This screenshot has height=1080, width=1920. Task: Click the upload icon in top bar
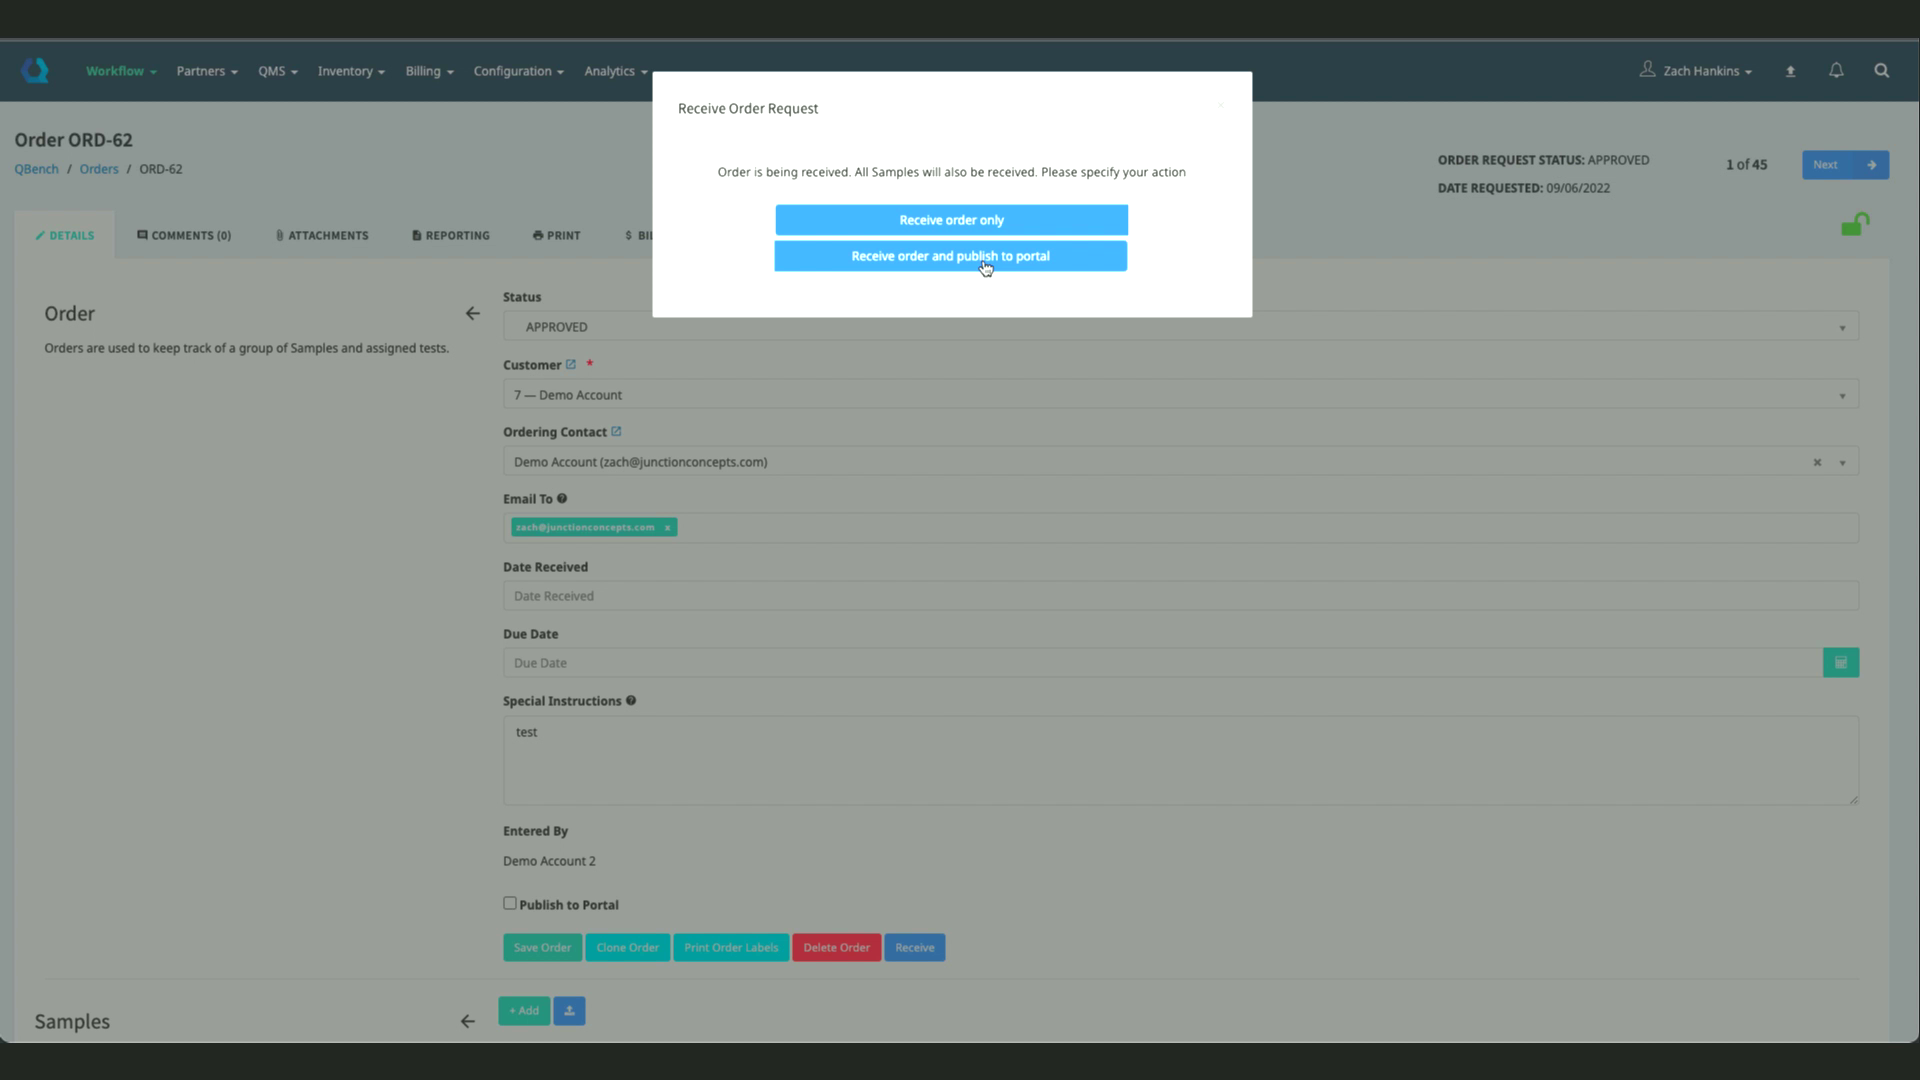pos(1790,71)
